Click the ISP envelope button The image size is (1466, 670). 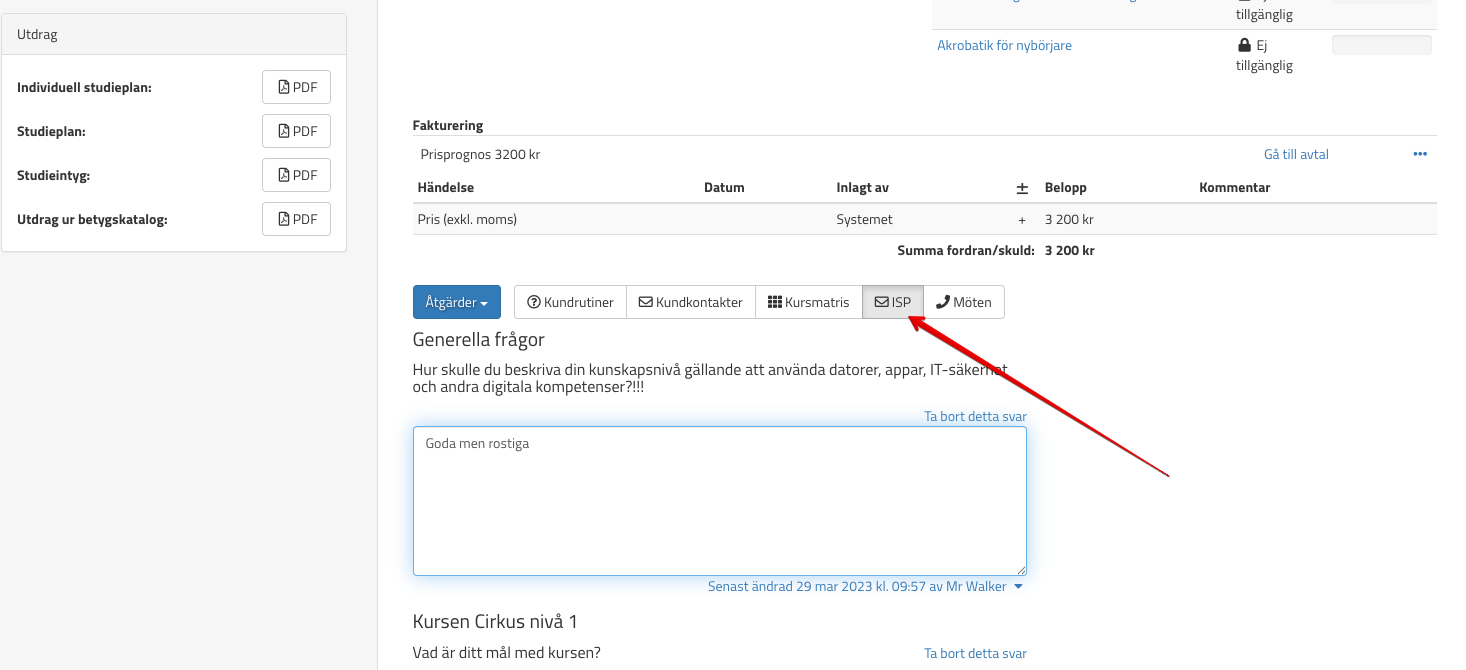click(x=892, y=302)
